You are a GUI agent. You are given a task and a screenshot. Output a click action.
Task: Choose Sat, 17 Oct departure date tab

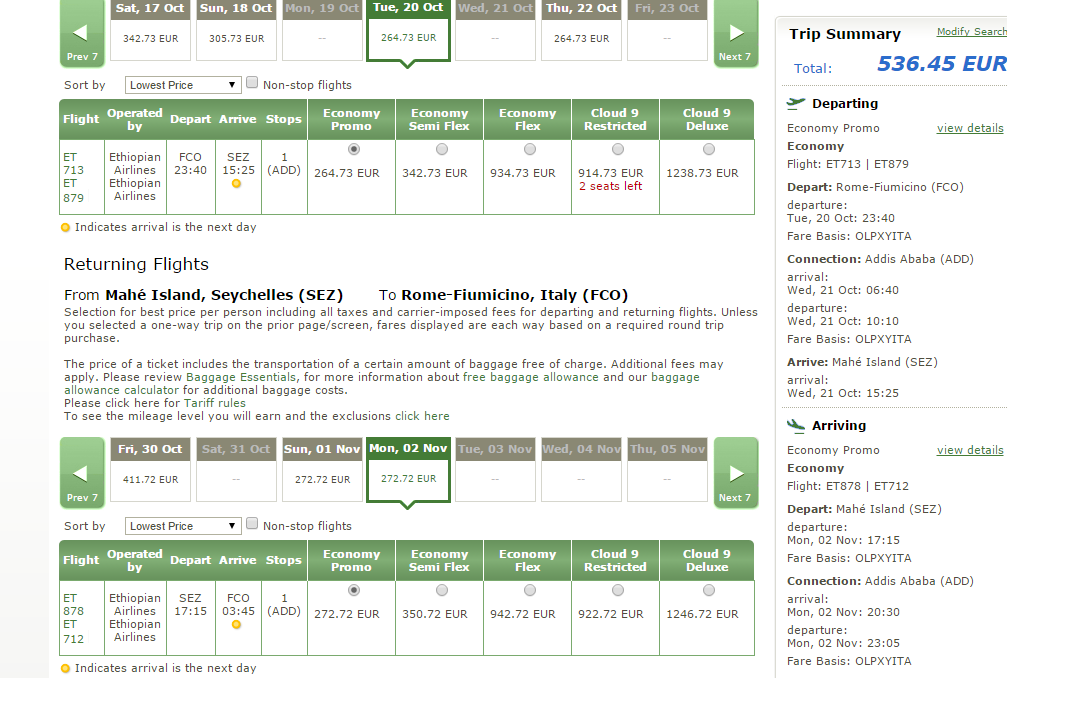point(150,30)
